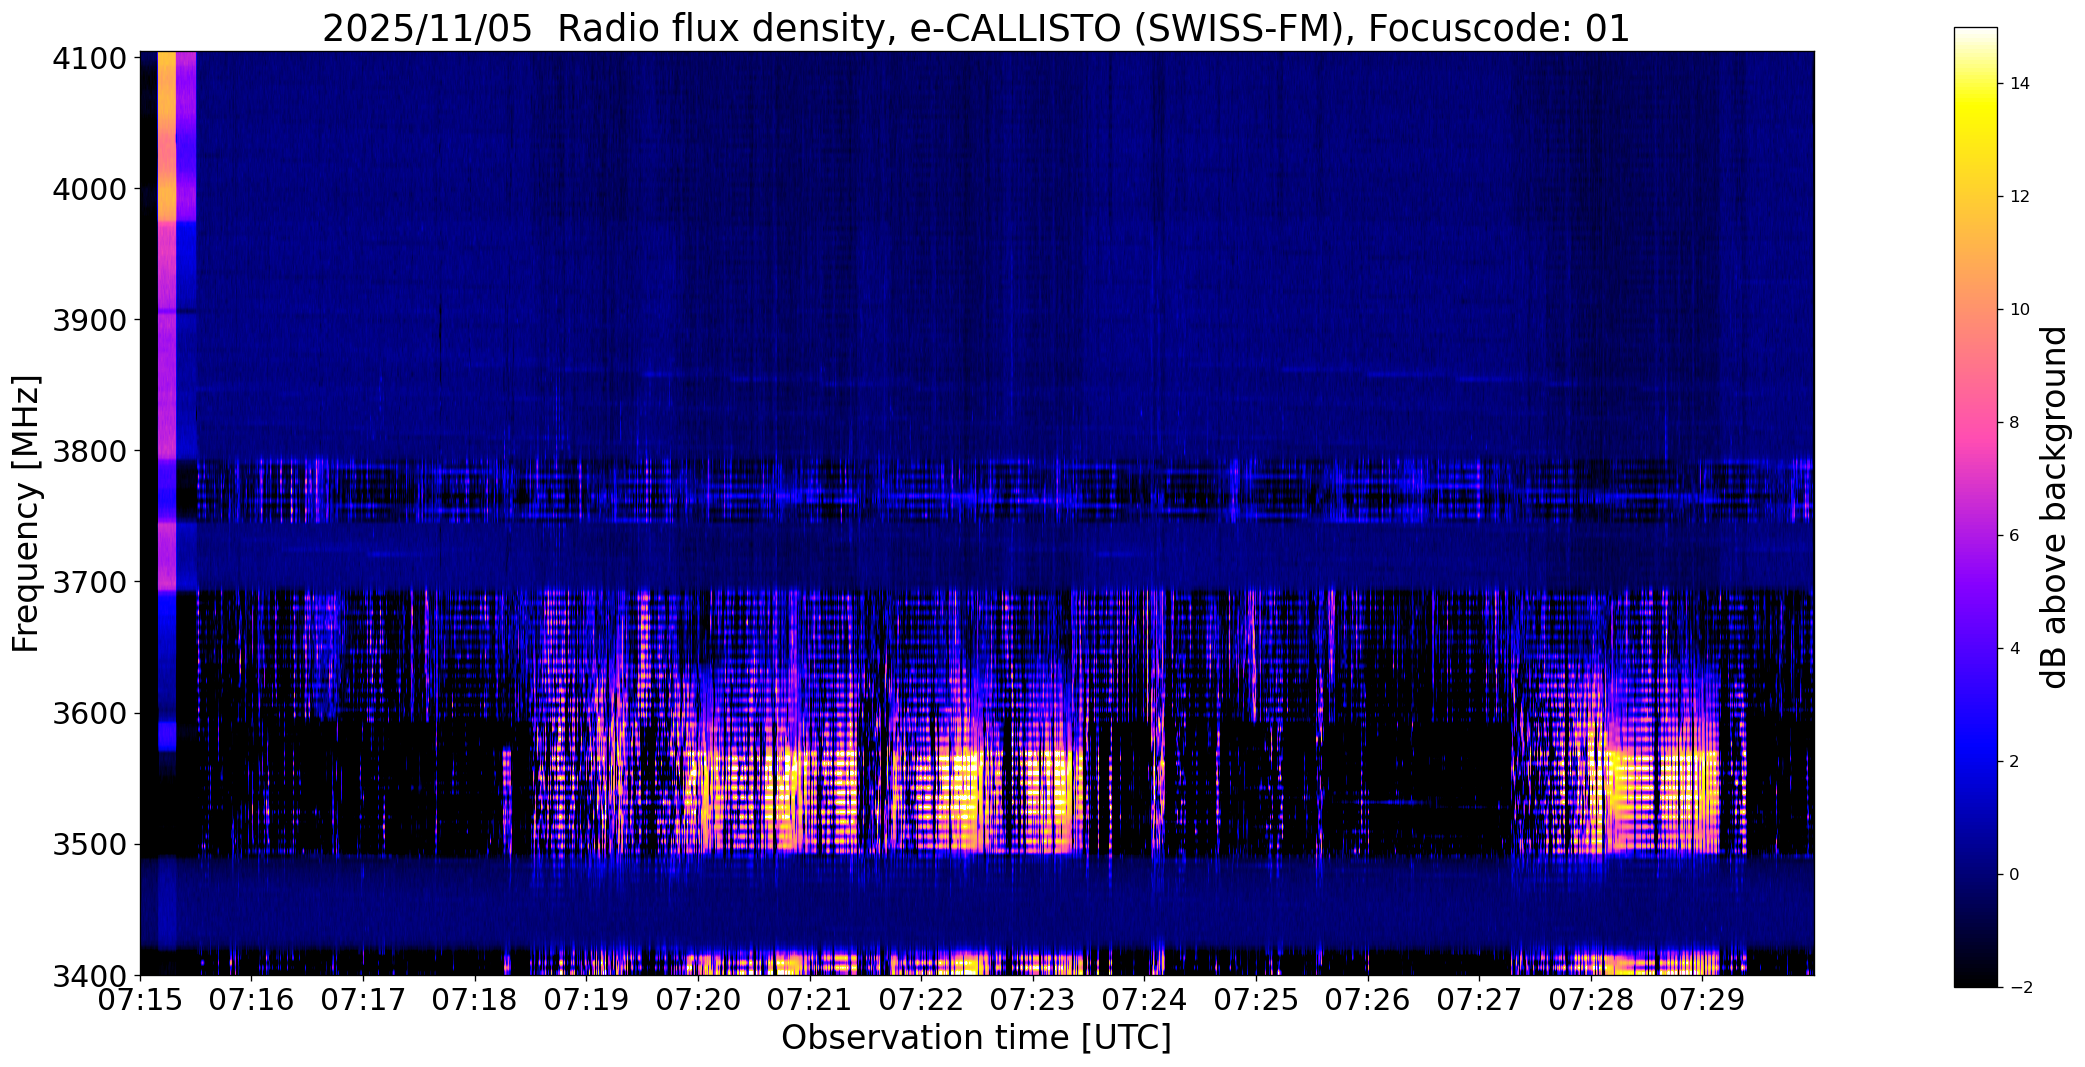The image size is (2085, 1067).
Task: Click the pink region of the colorbar near 8 dB
Action: (1975, 423)
